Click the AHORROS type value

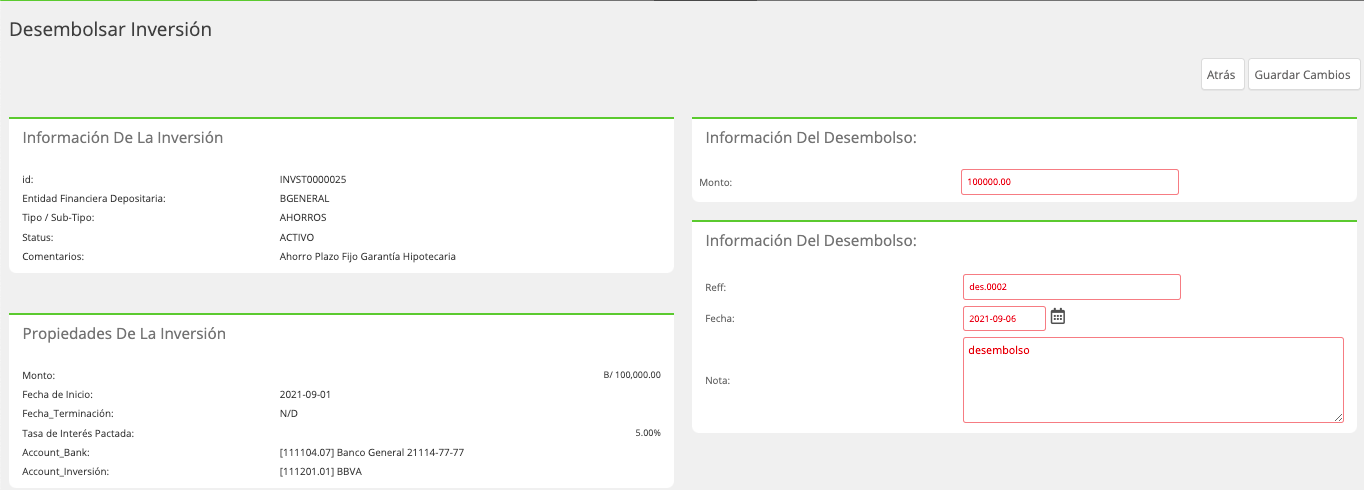click(303, 218)
